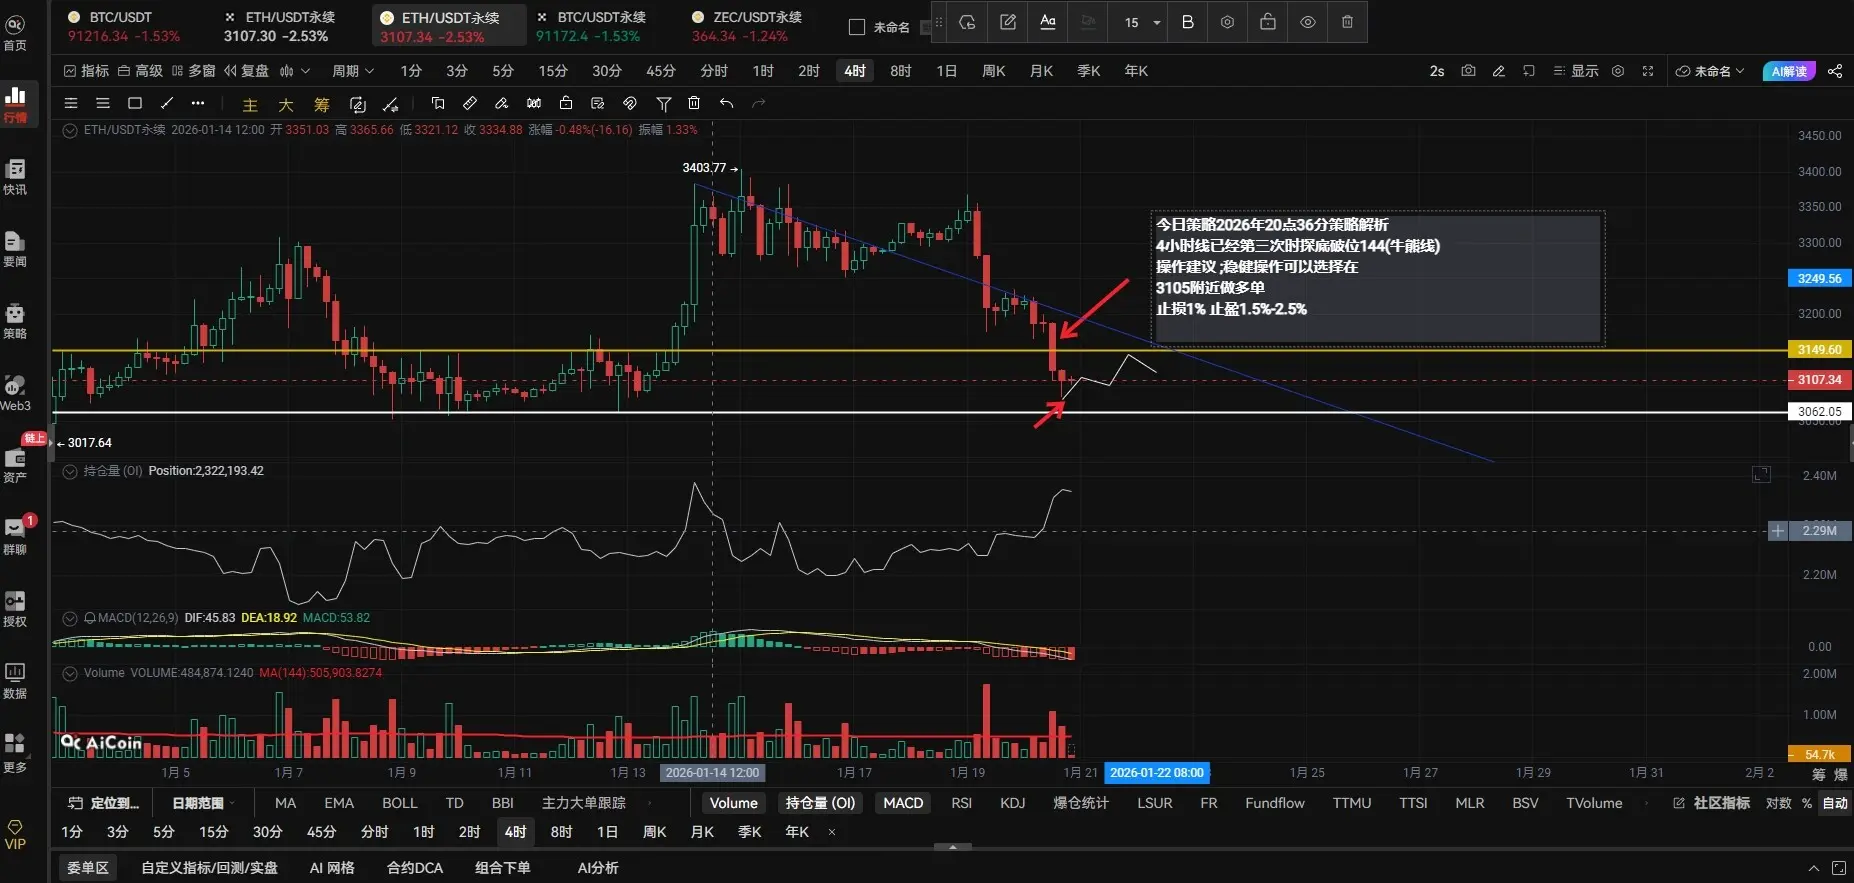Select the 15分 timeframe in top bar
This screenshot has width=1854, height=883.
(x=553, y=71)
